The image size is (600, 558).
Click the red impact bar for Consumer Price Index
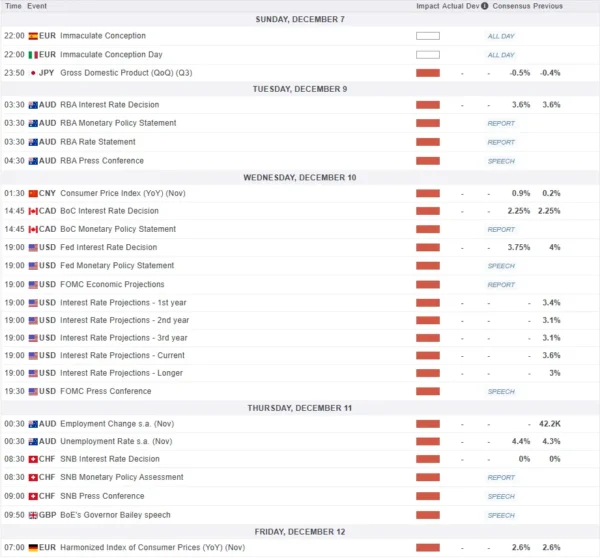pyautogui.click(x=428, y=192)
